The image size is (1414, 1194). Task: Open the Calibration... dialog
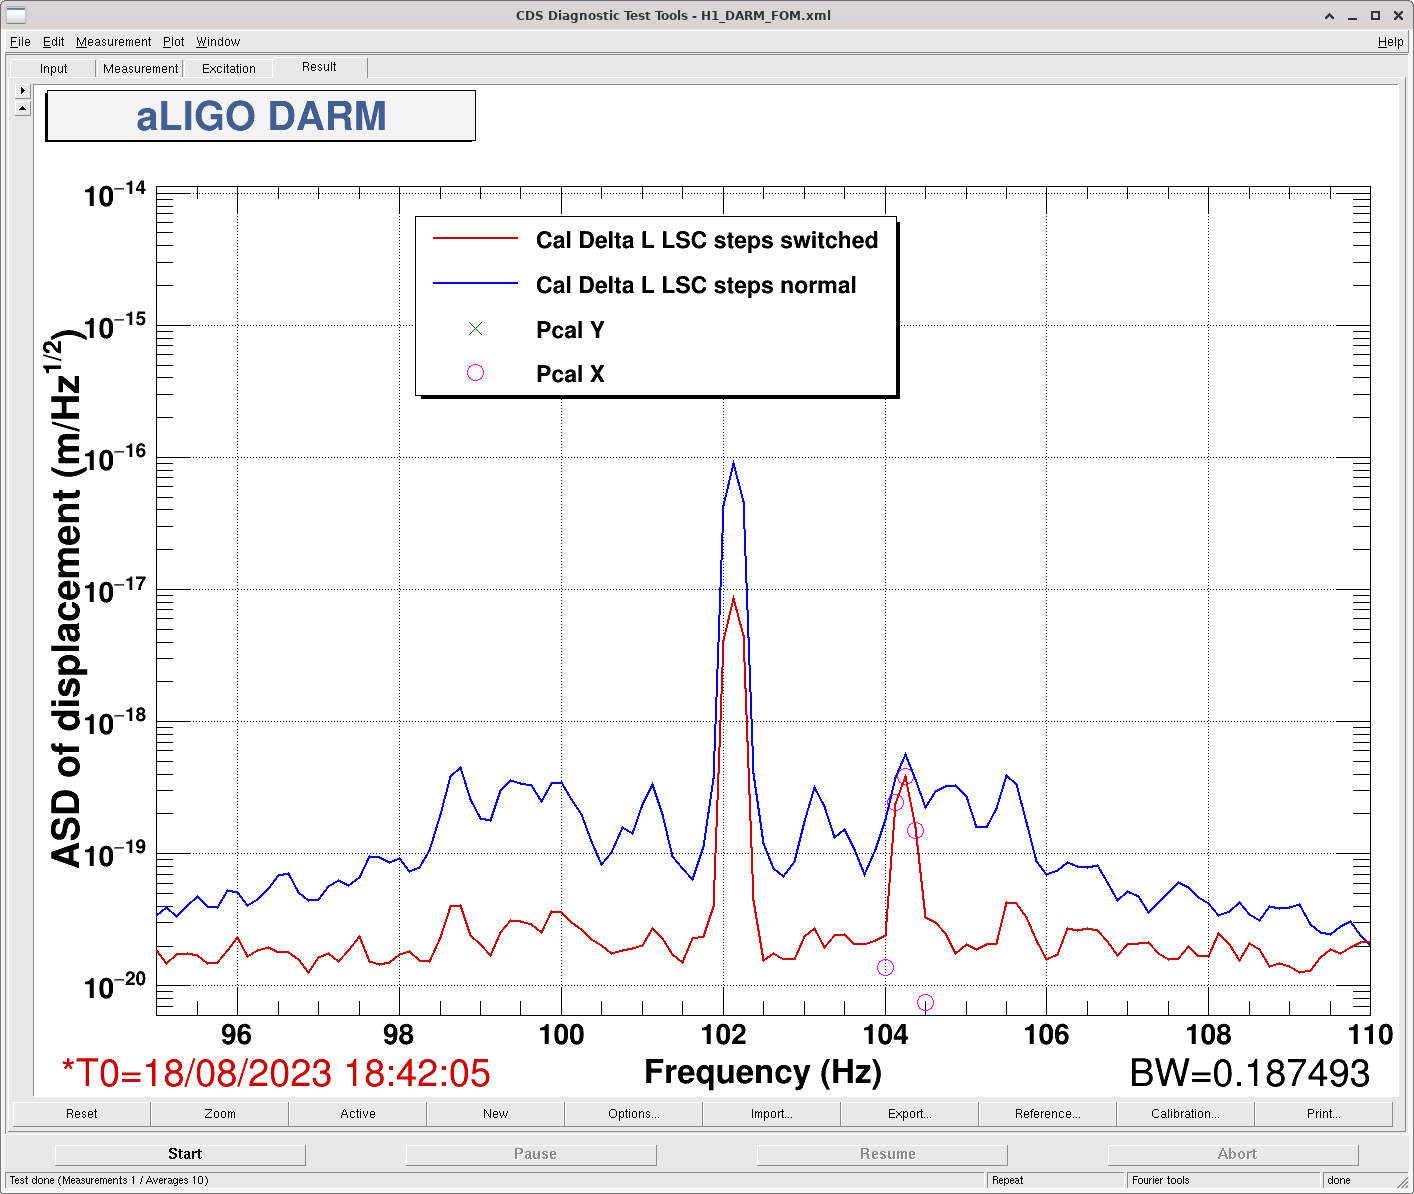(1186, 1114)
